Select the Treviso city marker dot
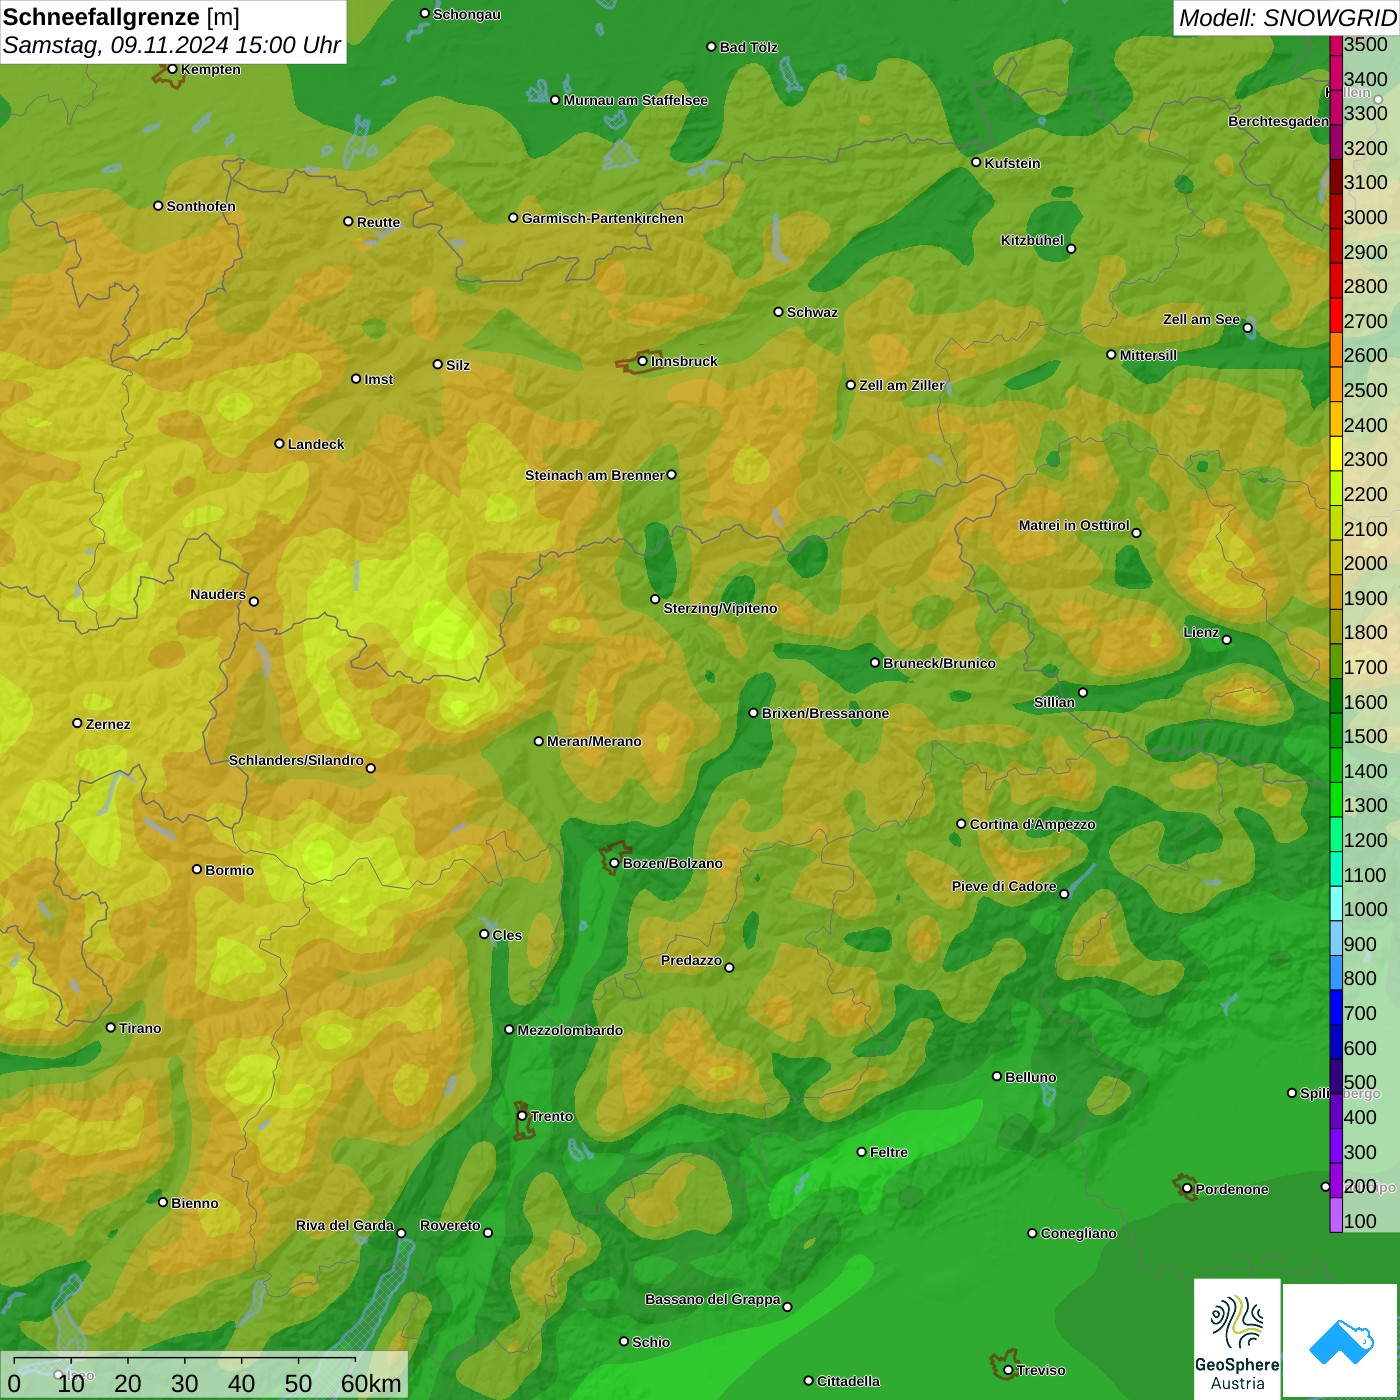1400x1400 pixels. 1008,1370
